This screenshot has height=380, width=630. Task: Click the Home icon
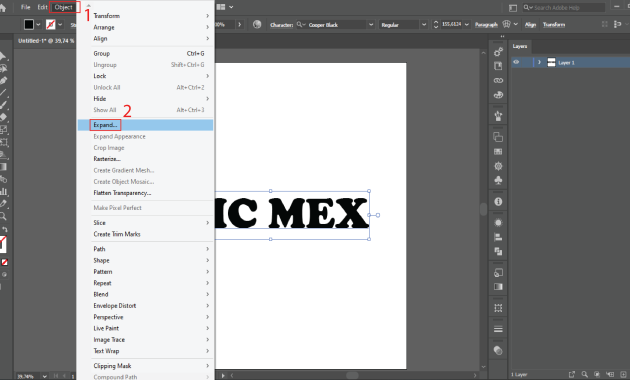click(x=3, y=8)
